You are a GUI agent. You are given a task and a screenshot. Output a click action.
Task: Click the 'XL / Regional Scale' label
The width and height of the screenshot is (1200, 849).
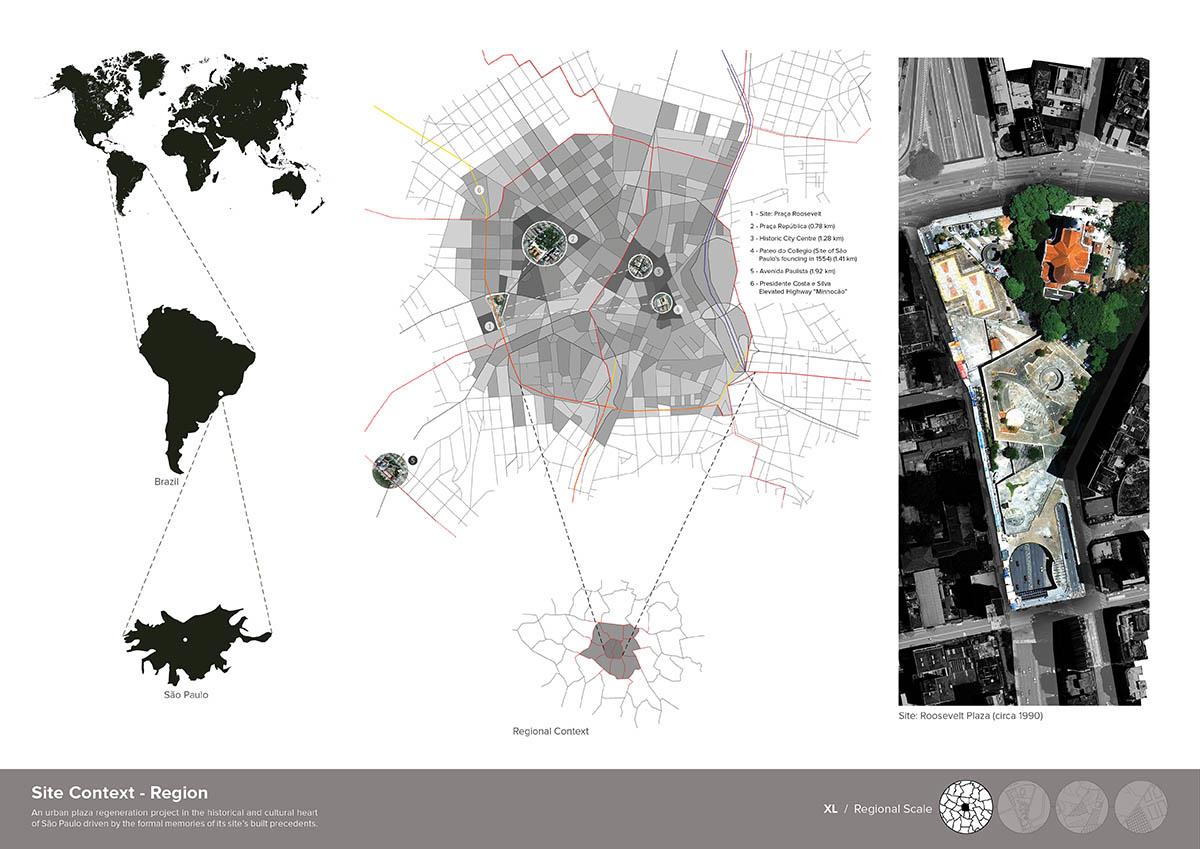tap(876, 809)
